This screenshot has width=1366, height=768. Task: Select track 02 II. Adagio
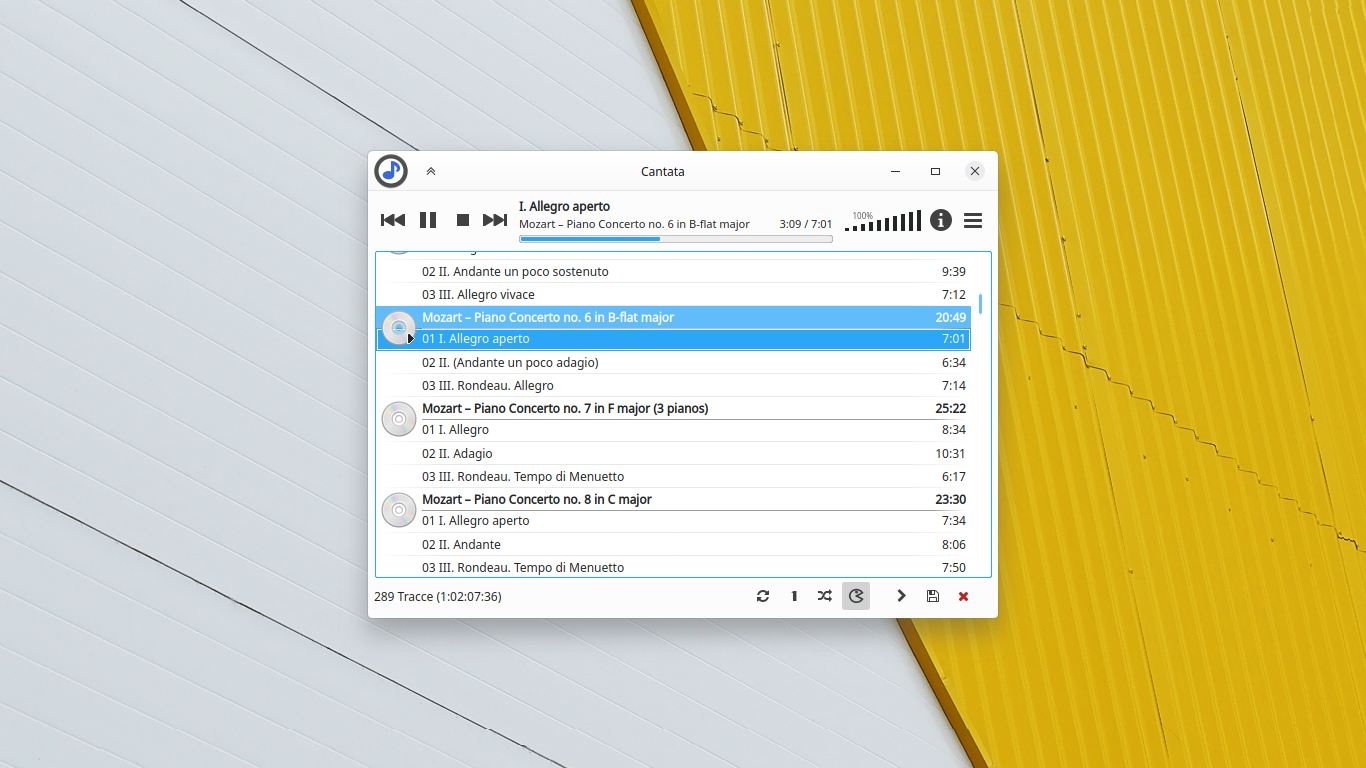pyautogui.click(x=673, y=453)
